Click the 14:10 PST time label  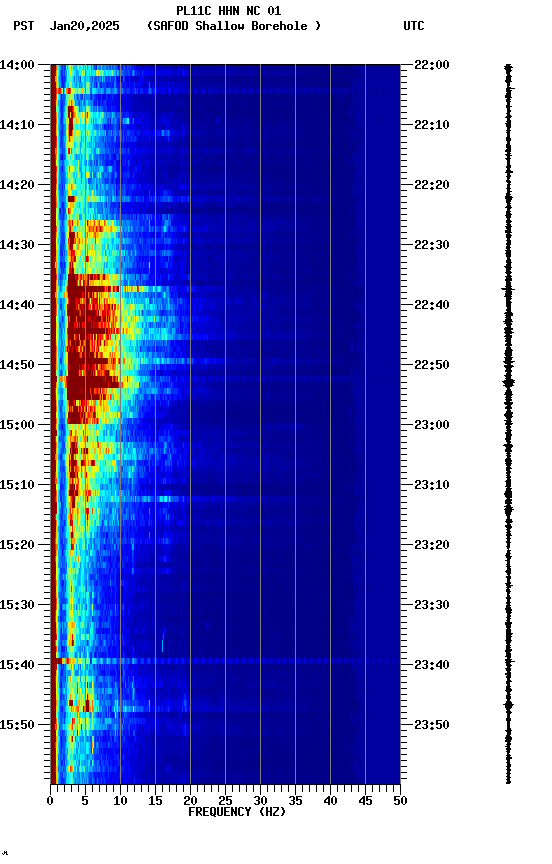click(17, 125)
